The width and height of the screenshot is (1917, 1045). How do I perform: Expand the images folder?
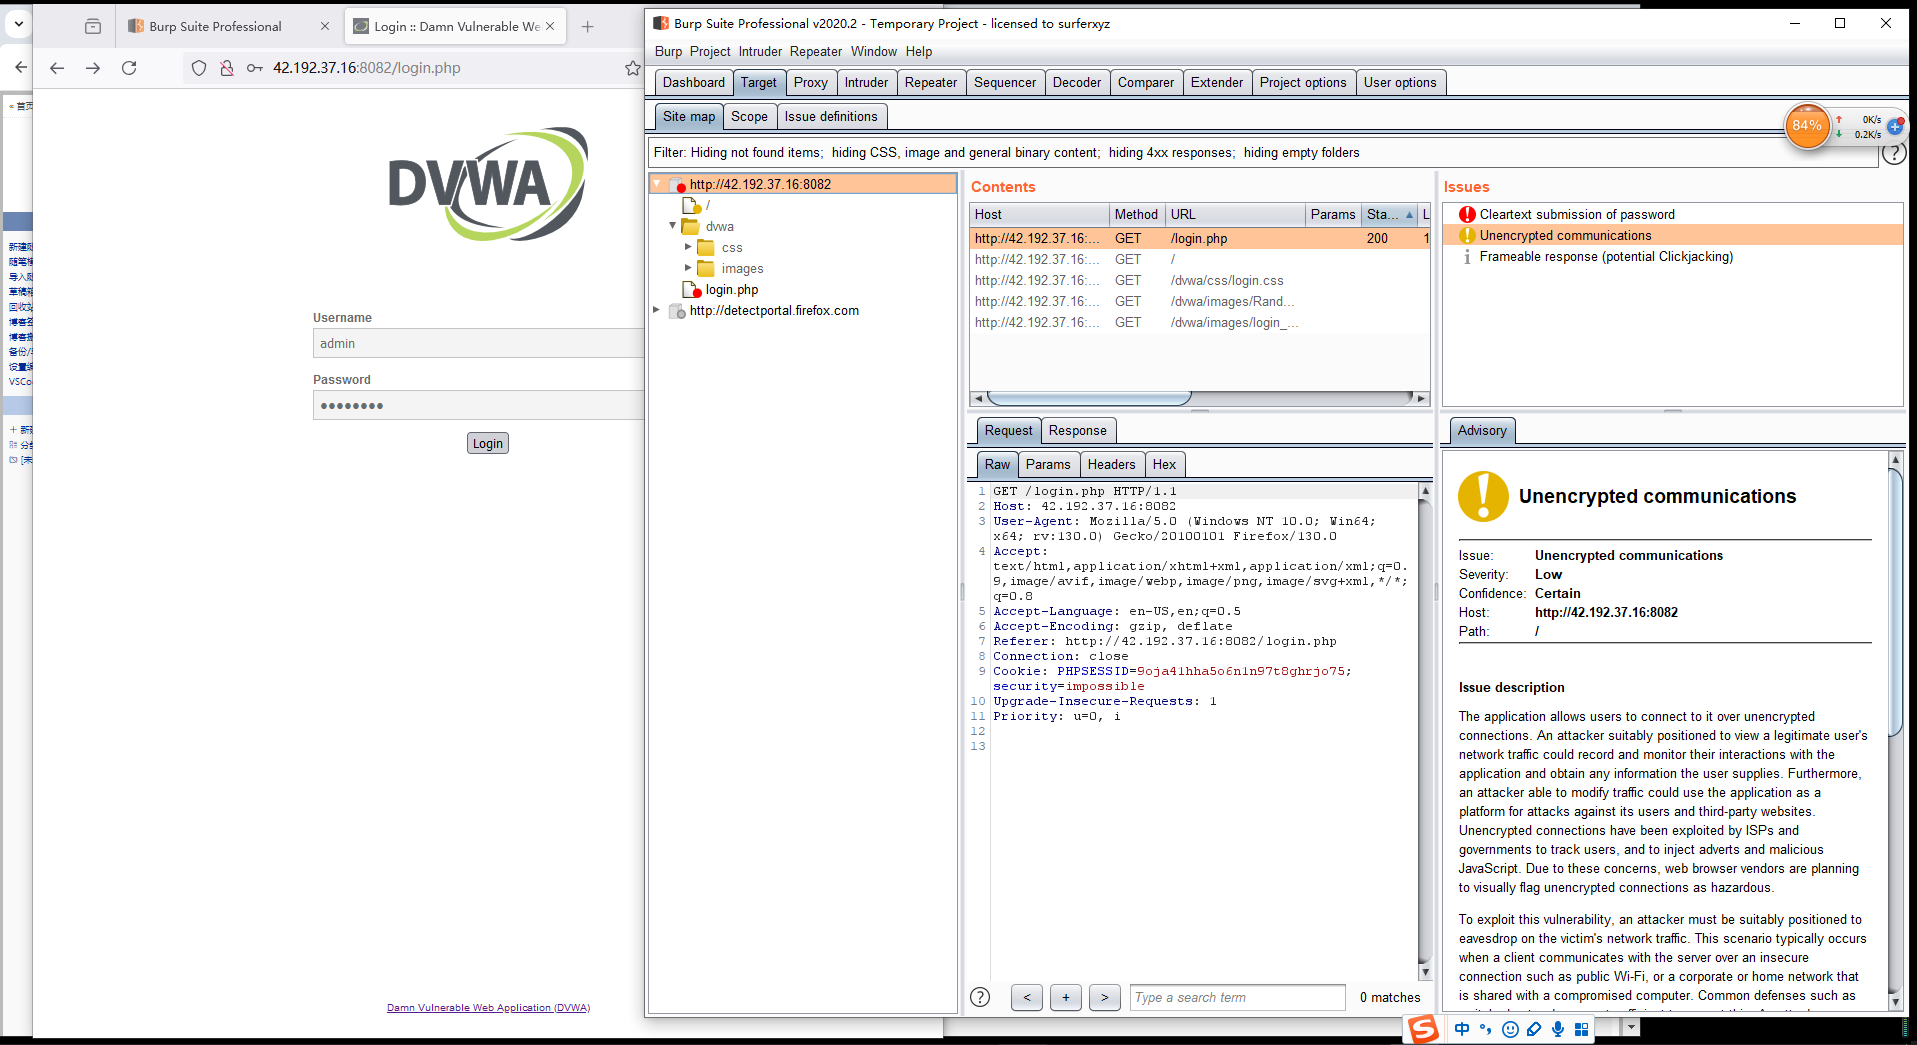click(x=688, y=268)
